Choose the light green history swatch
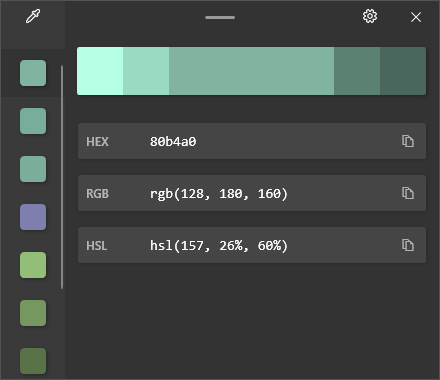Screen dimensions: 440x380 pyautogui.click(x=33, y=265)
